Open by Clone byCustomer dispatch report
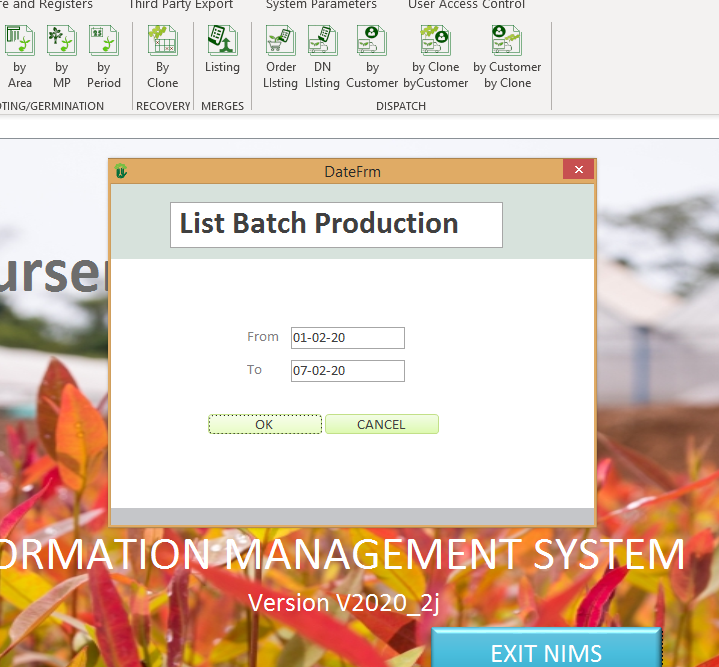 pos(436,57)
